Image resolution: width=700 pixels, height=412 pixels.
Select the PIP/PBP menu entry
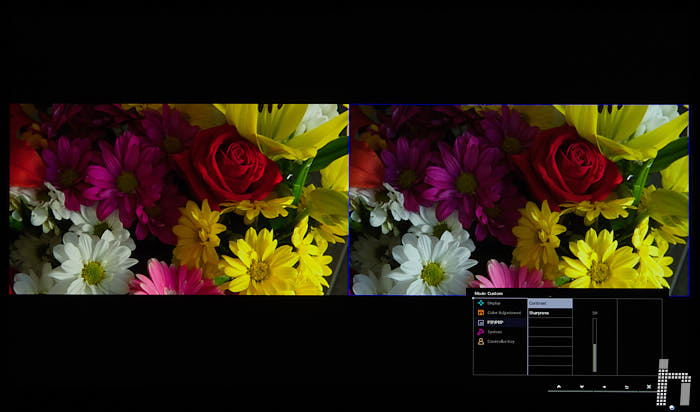click(x=494, y=322)
